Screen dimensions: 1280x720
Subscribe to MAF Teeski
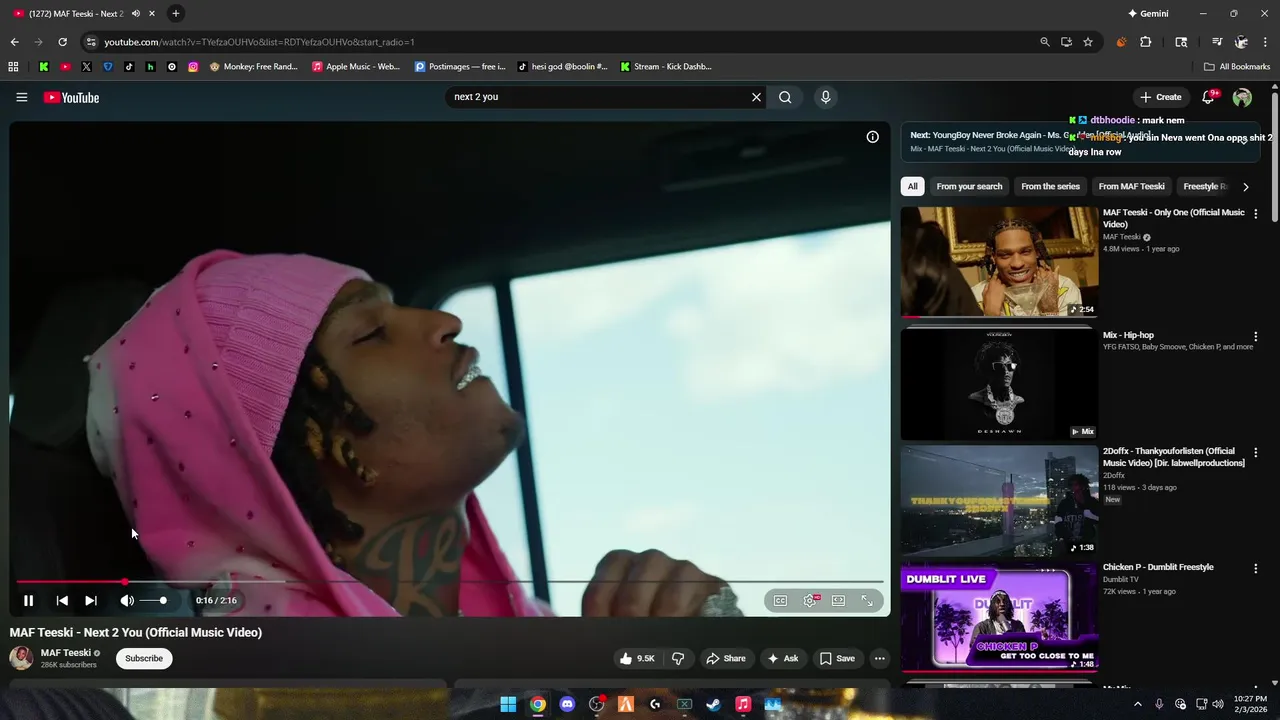pyautogui.click(x=144, y=658)
